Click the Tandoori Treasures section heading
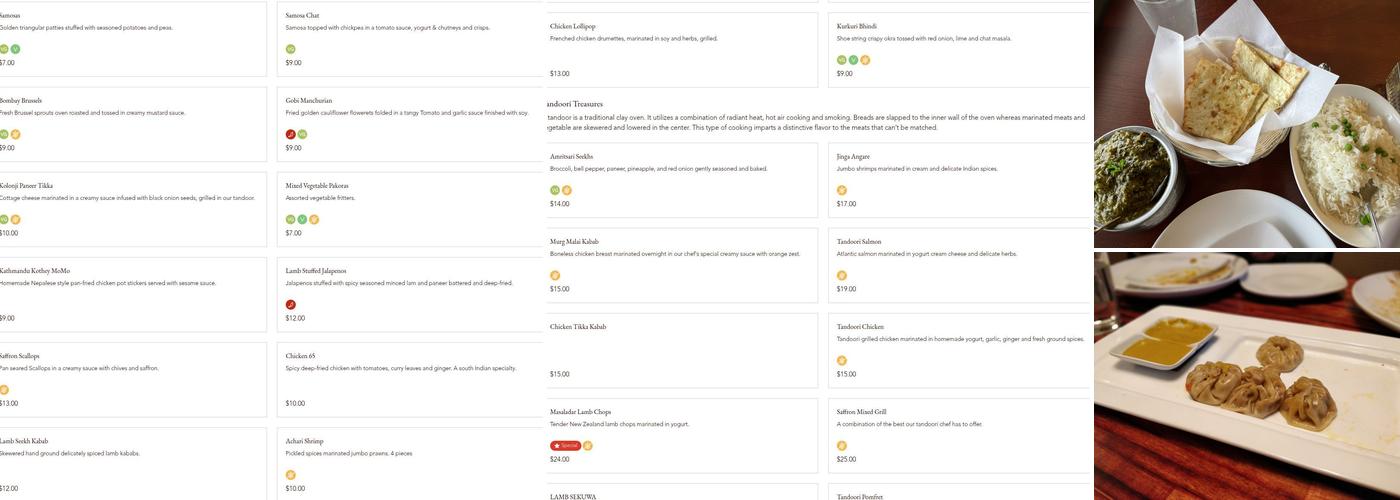The image size is (1400, 500). point(575,104)
